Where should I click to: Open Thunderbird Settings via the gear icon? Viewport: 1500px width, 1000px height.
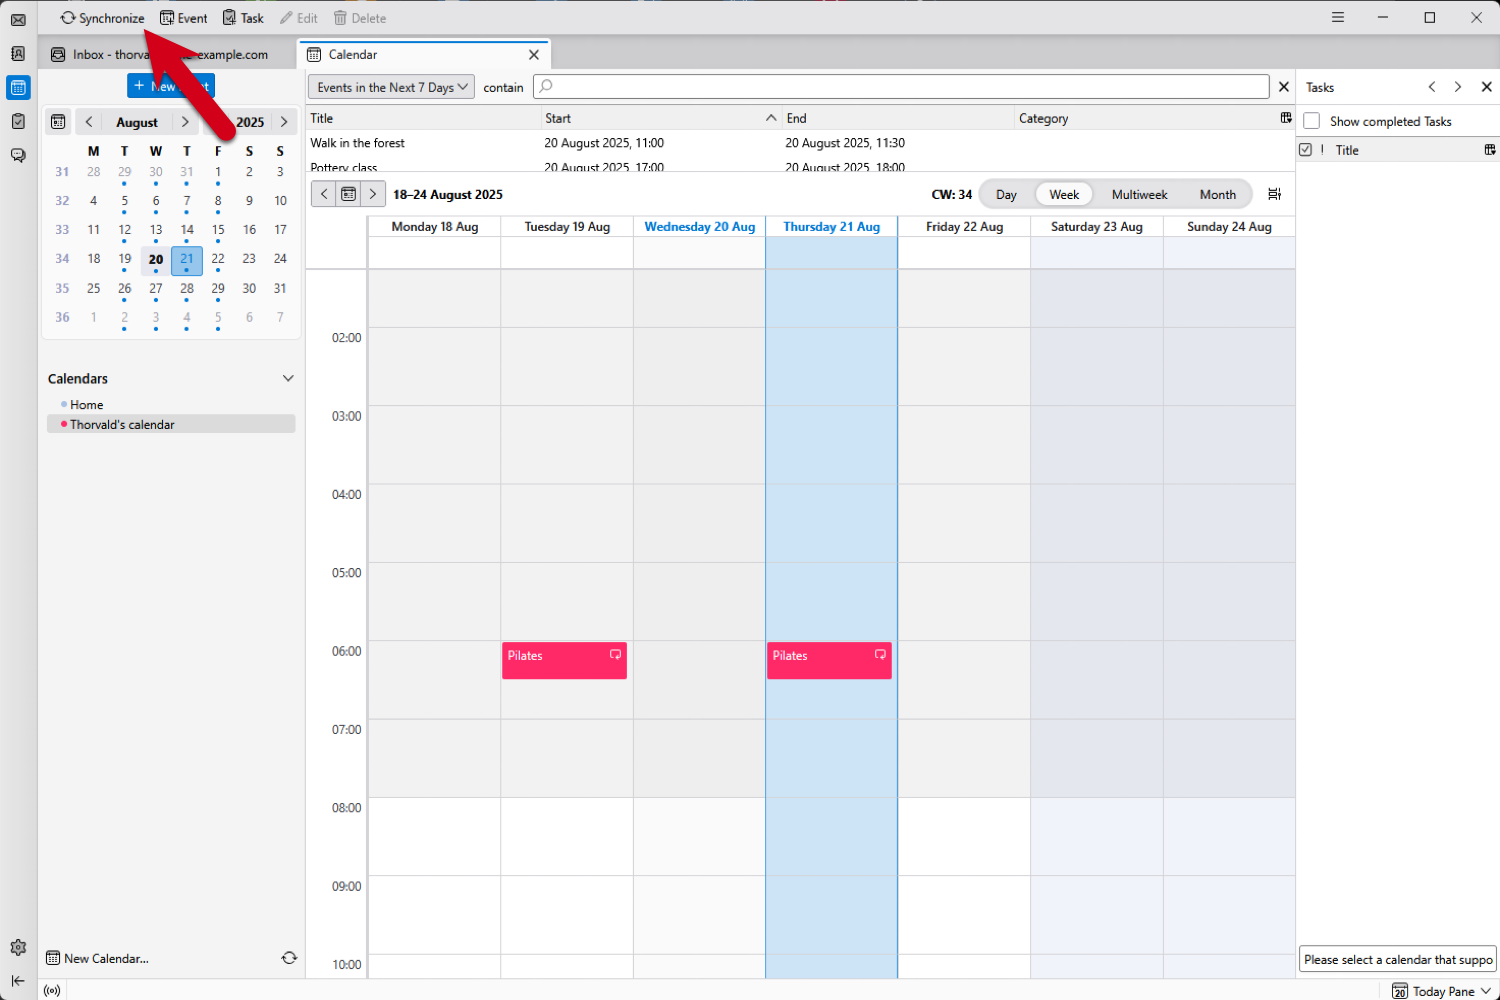click(x=17, y=947)
